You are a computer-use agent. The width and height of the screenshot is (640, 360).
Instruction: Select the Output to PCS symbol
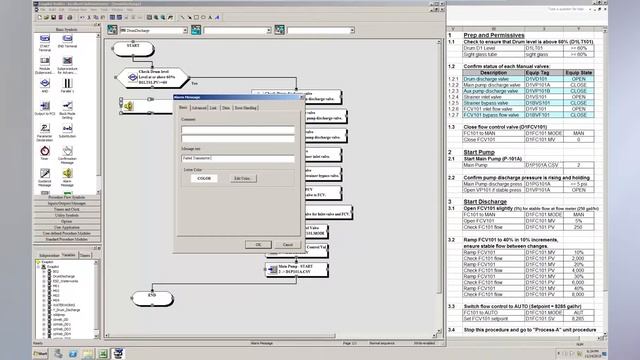tap(45, 106)
